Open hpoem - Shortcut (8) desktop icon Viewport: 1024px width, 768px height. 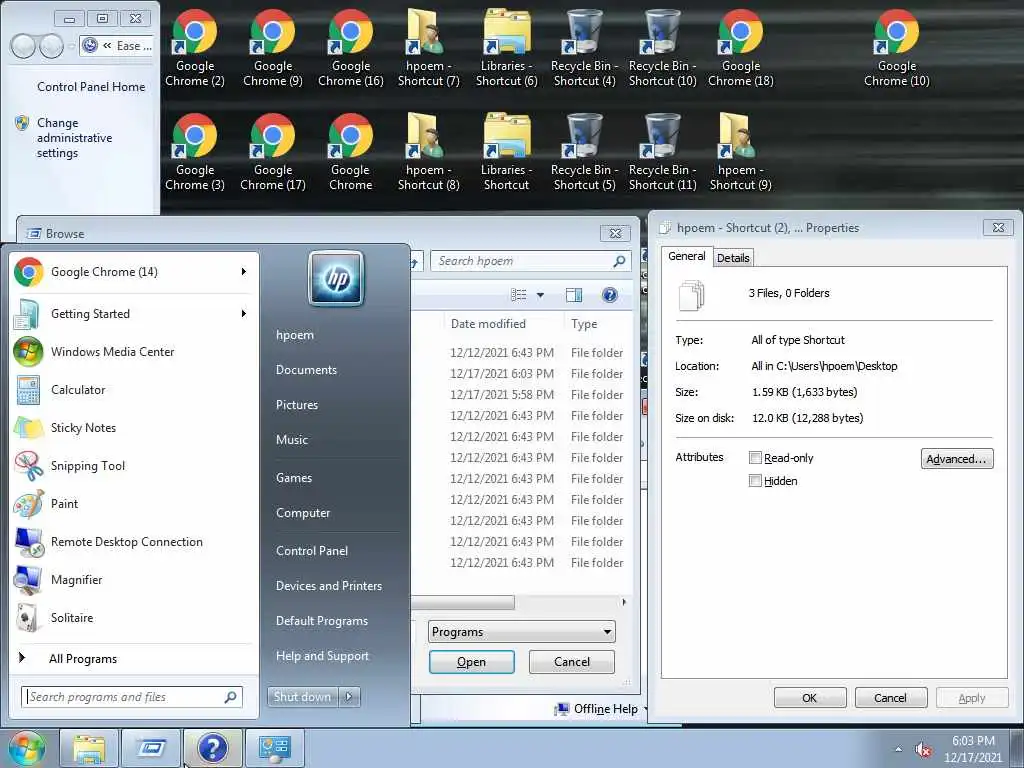click(x=428, y=152)
